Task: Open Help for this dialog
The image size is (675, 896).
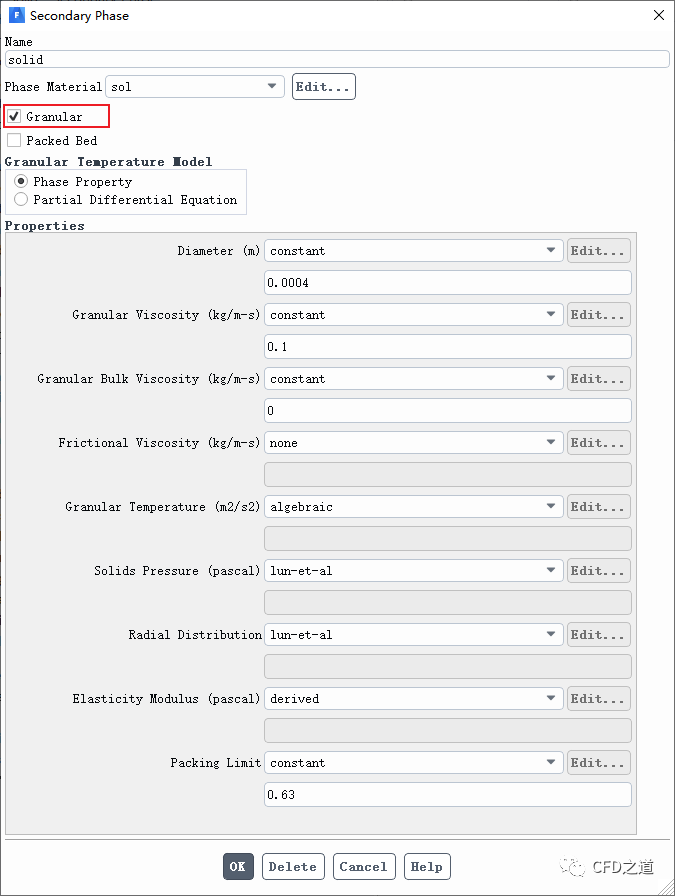Action: pyautogui.click(x=427, y=867)
